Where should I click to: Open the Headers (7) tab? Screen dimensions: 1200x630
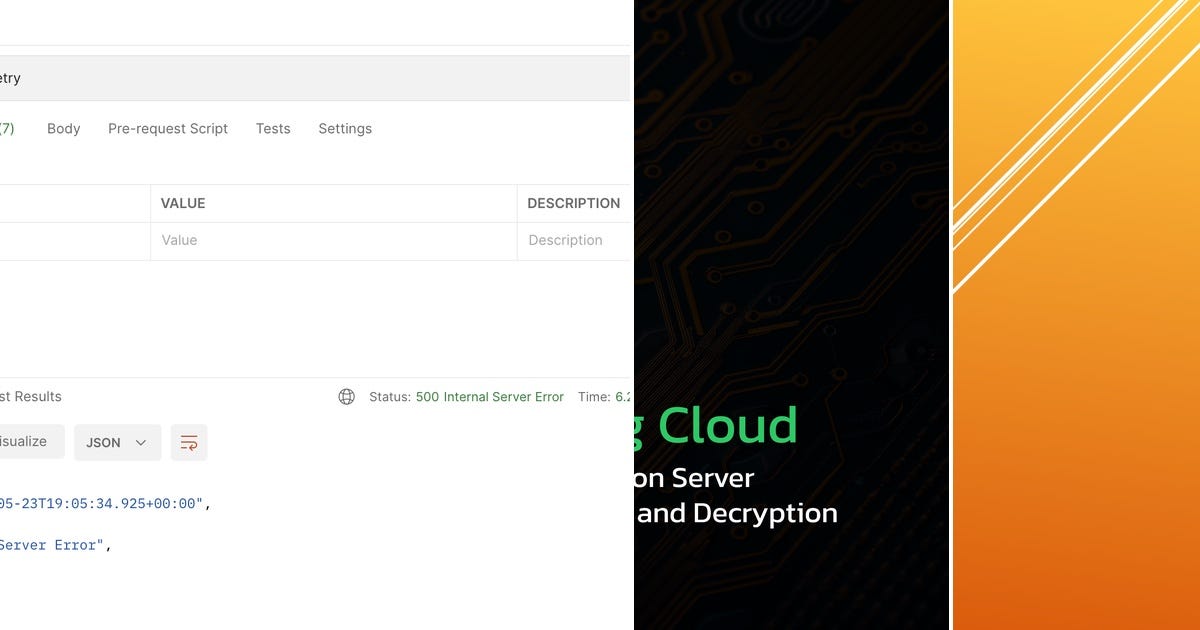click(x=6, y=128)
